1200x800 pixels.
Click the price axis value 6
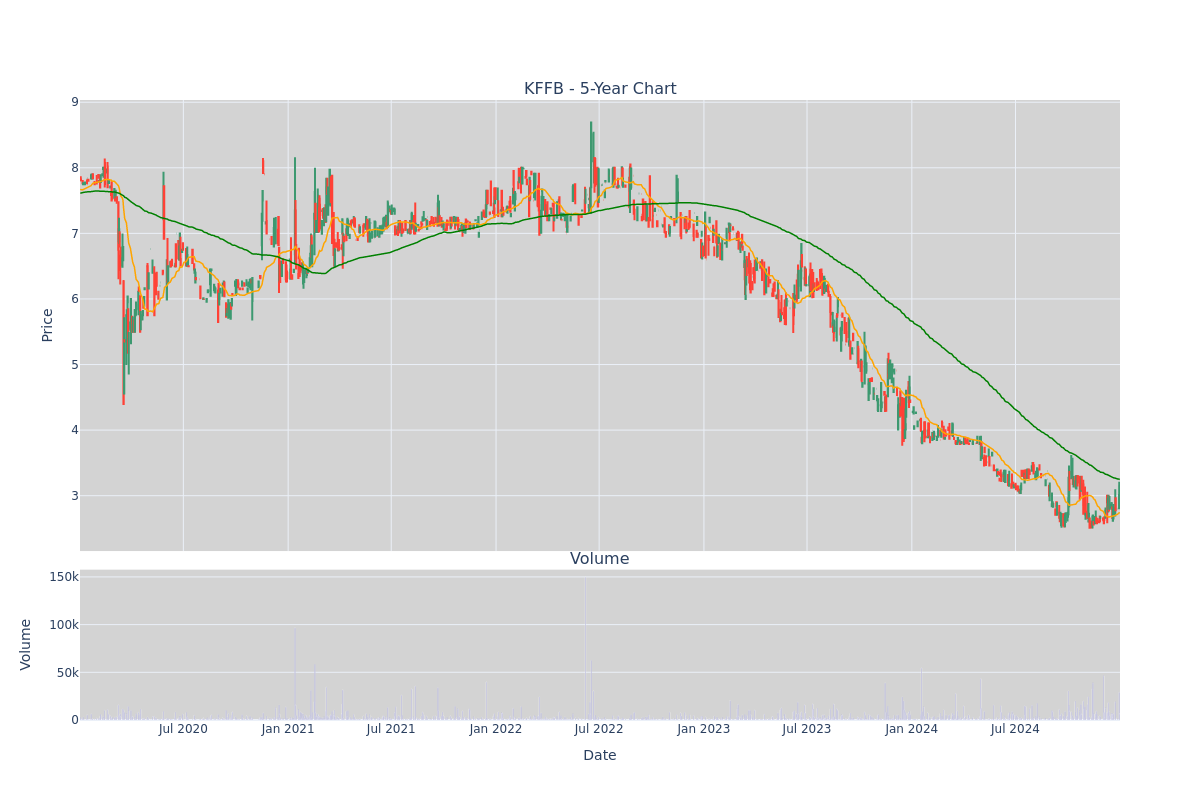(x=74, y=299)
